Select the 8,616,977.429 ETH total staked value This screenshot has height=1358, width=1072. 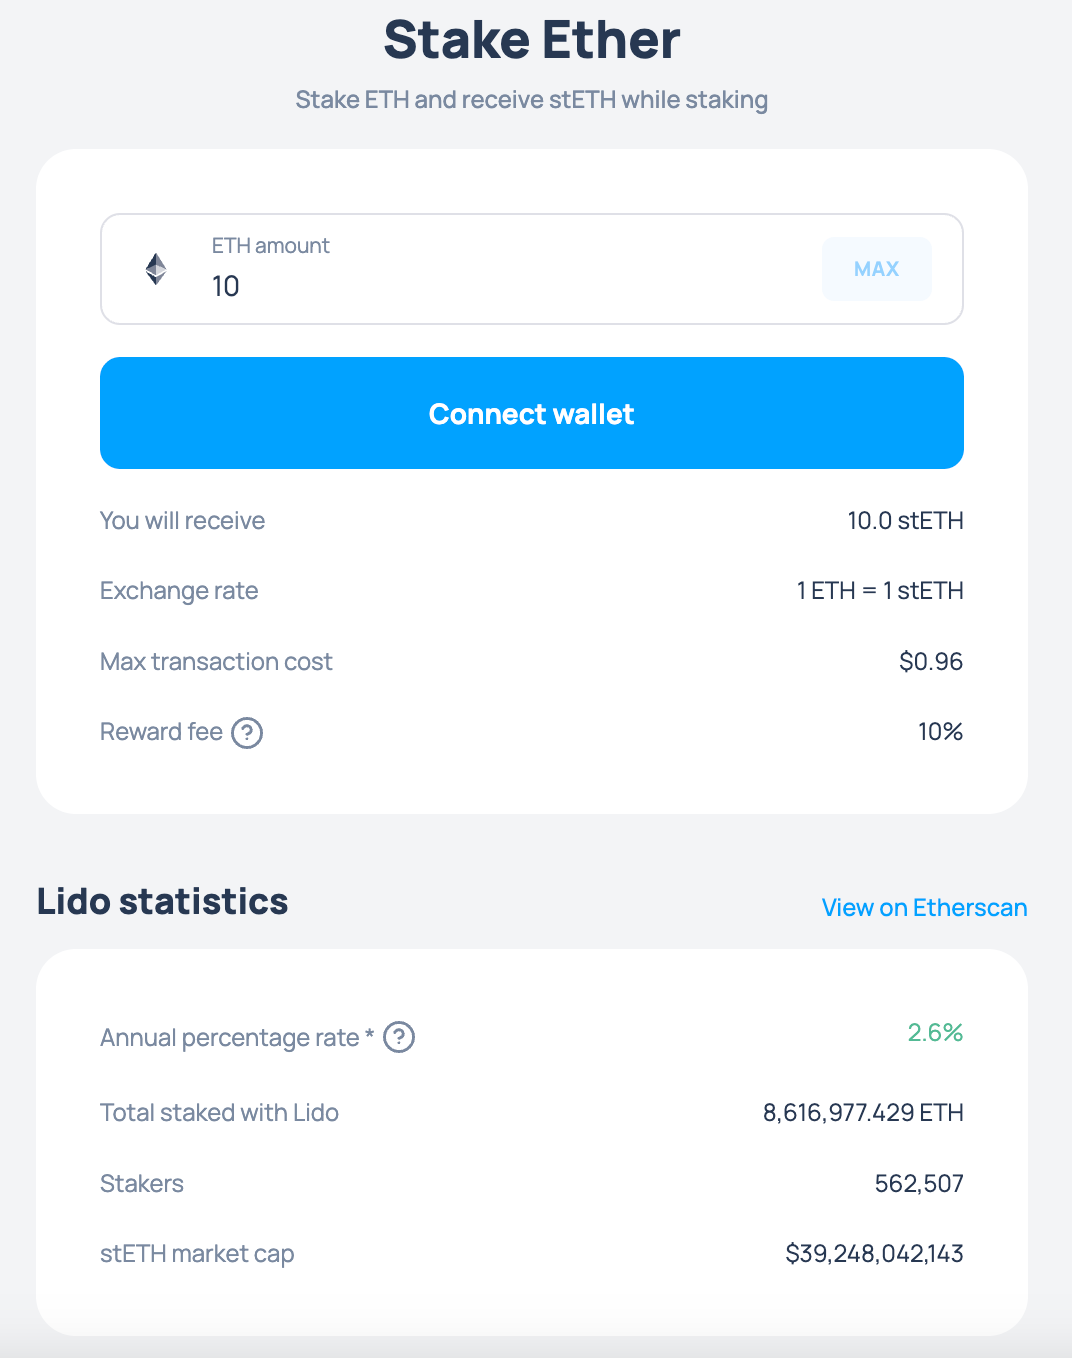tap(863, 1113)
